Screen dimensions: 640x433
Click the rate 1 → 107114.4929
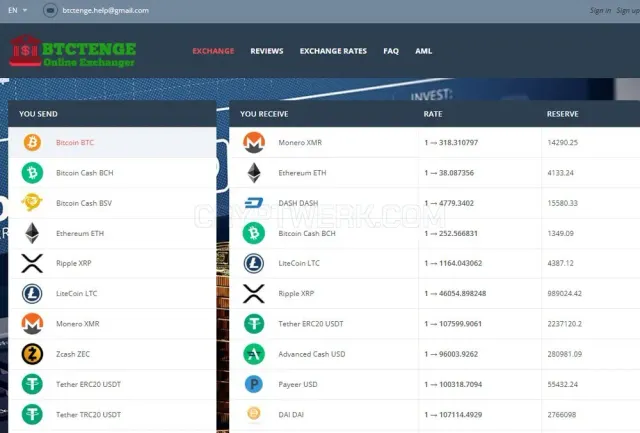tap(453, 415)
